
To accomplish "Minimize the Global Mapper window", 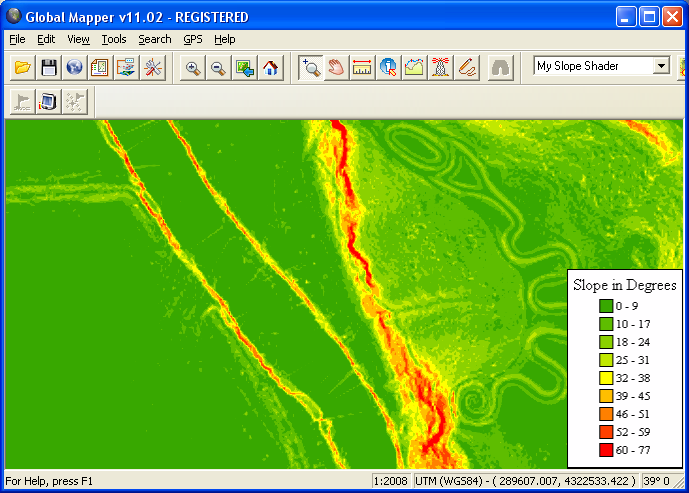I will (625, 17).
